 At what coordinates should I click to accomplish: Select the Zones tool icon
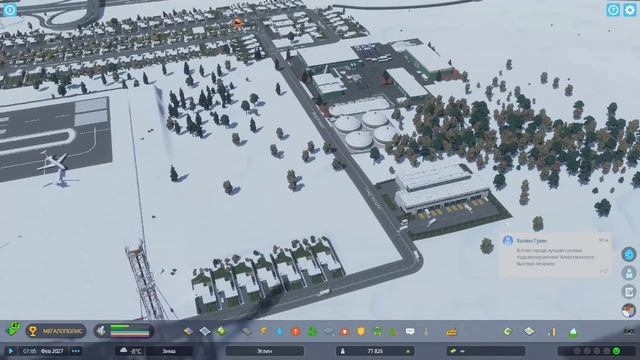(188, 331)
